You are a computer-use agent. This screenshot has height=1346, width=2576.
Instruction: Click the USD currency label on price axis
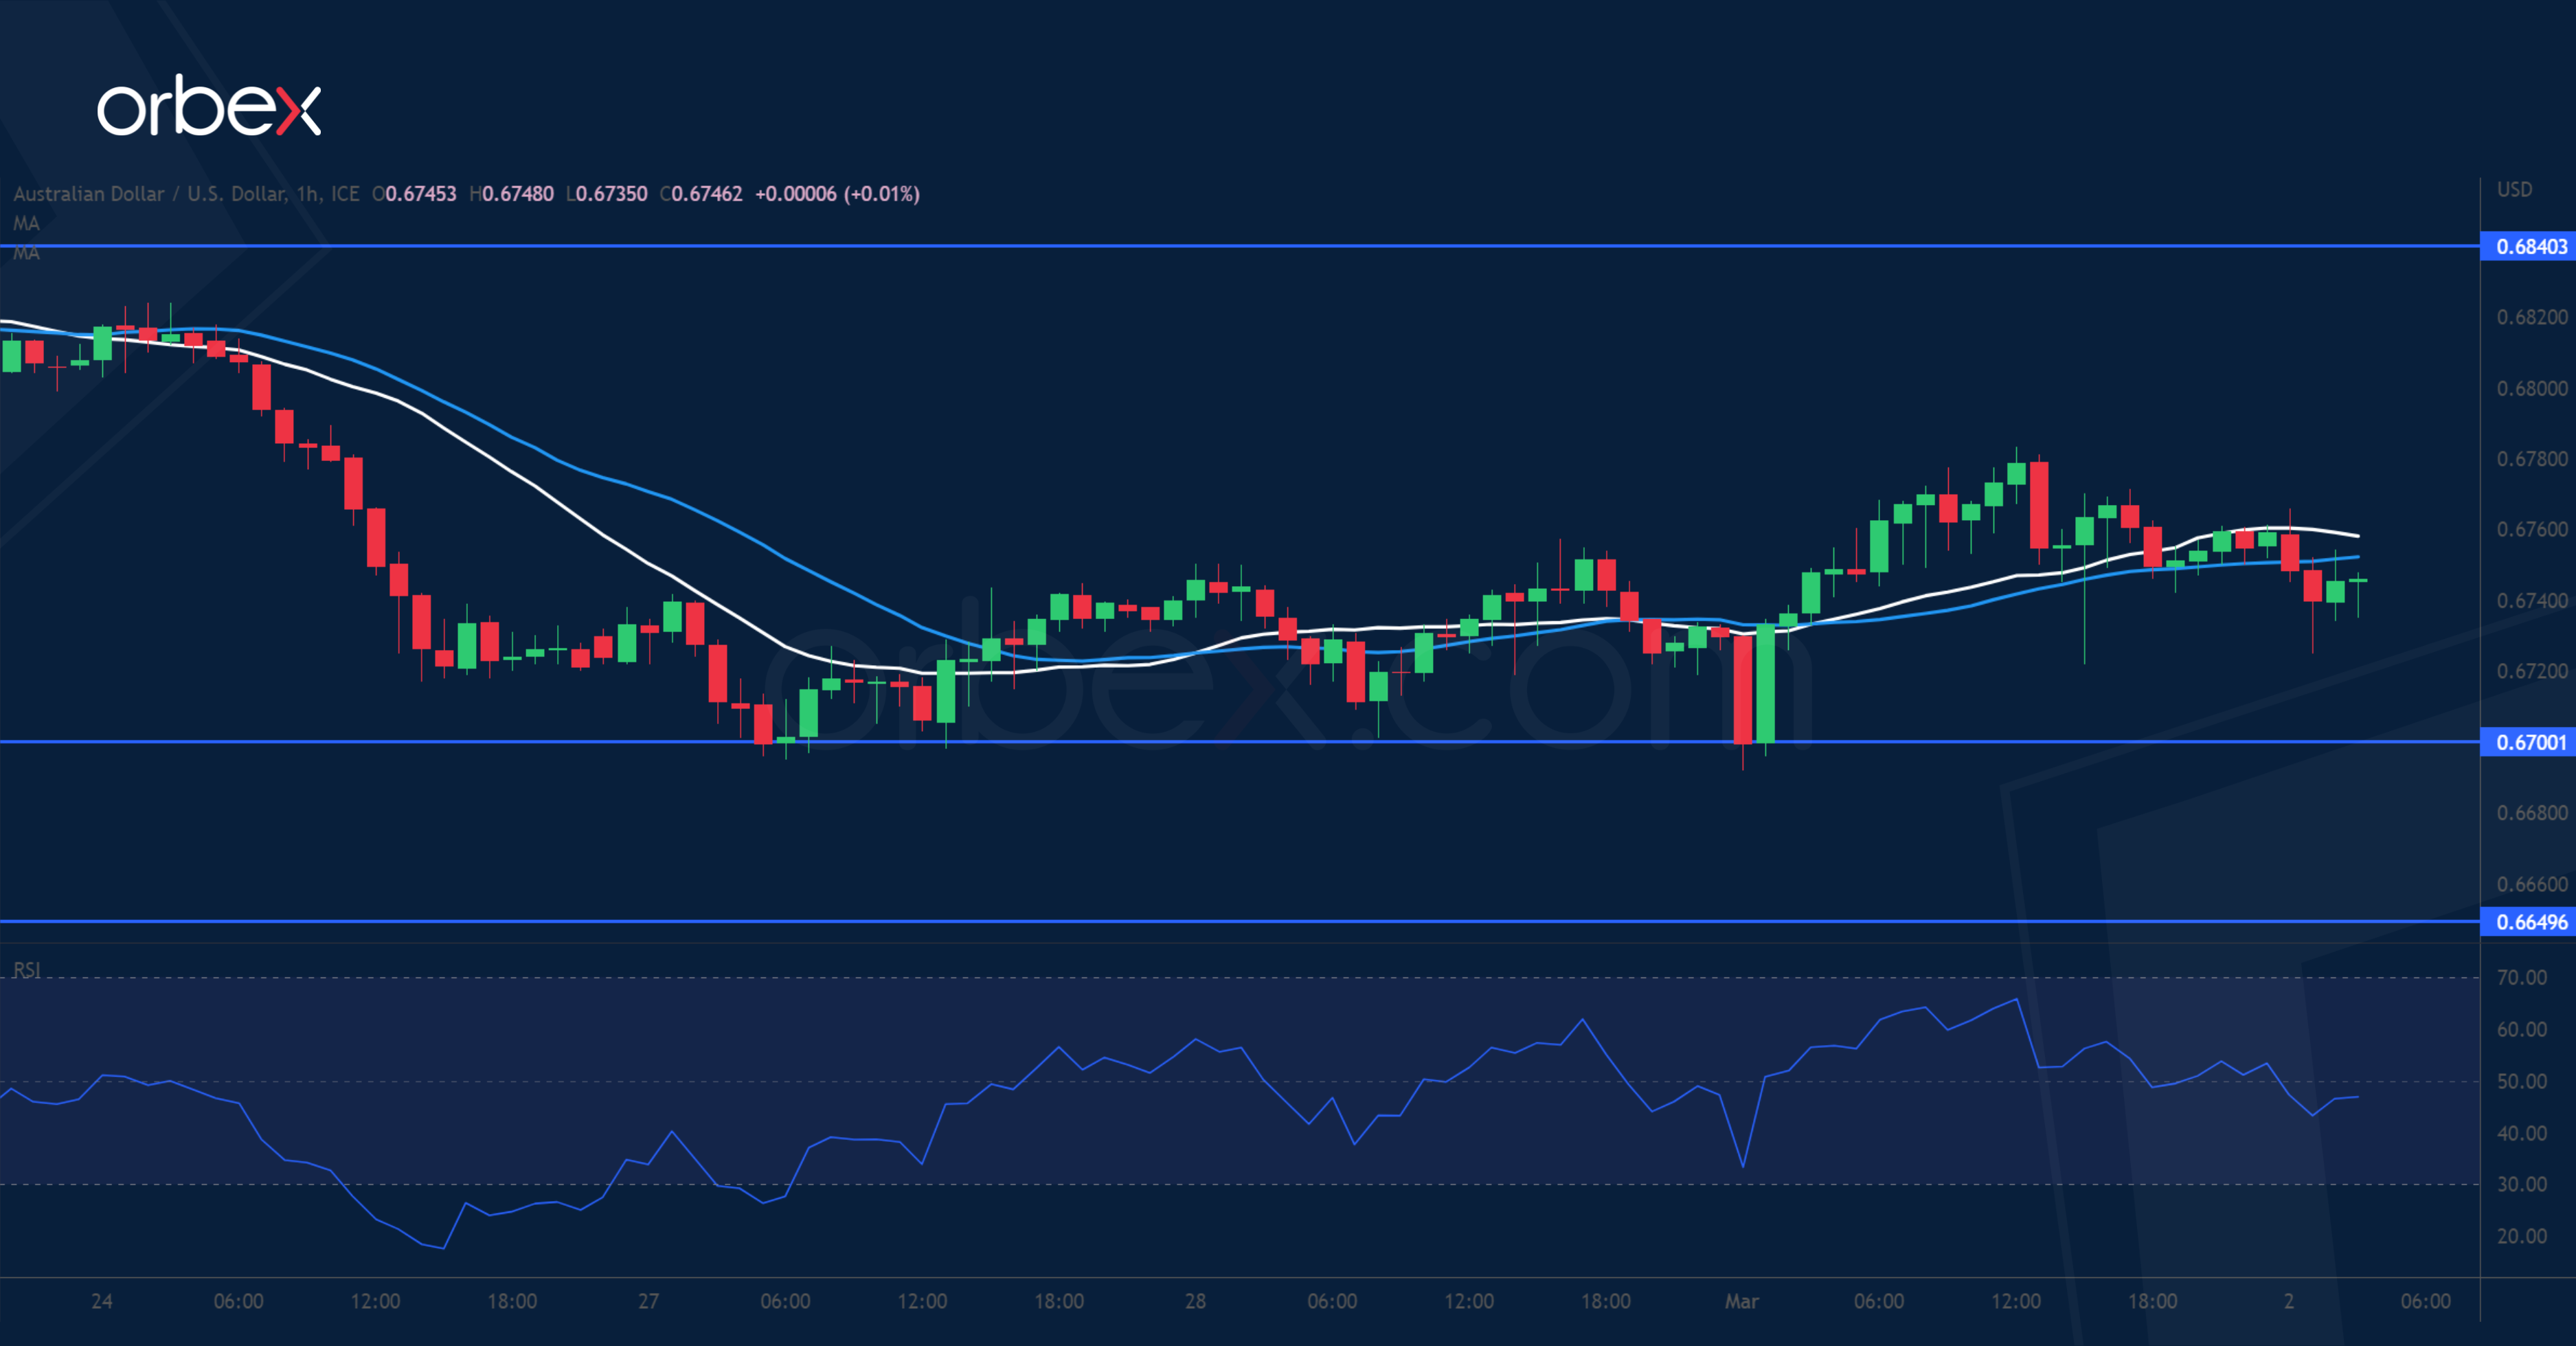coord(2514,190)
